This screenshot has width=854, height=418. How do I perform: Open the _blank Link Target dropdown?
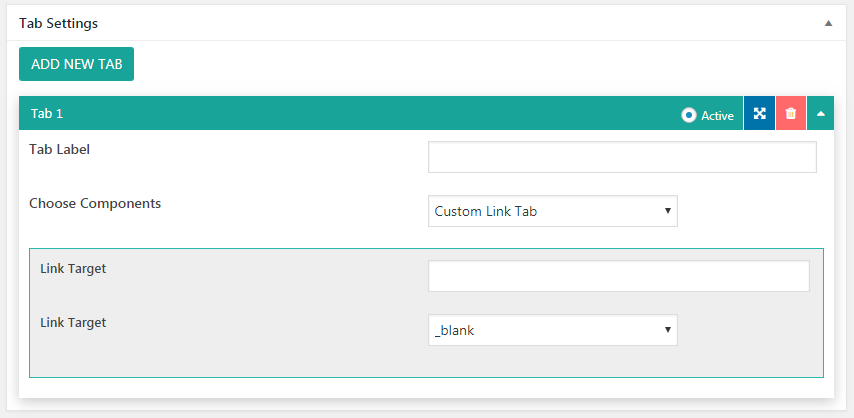(x=552, y=330)
